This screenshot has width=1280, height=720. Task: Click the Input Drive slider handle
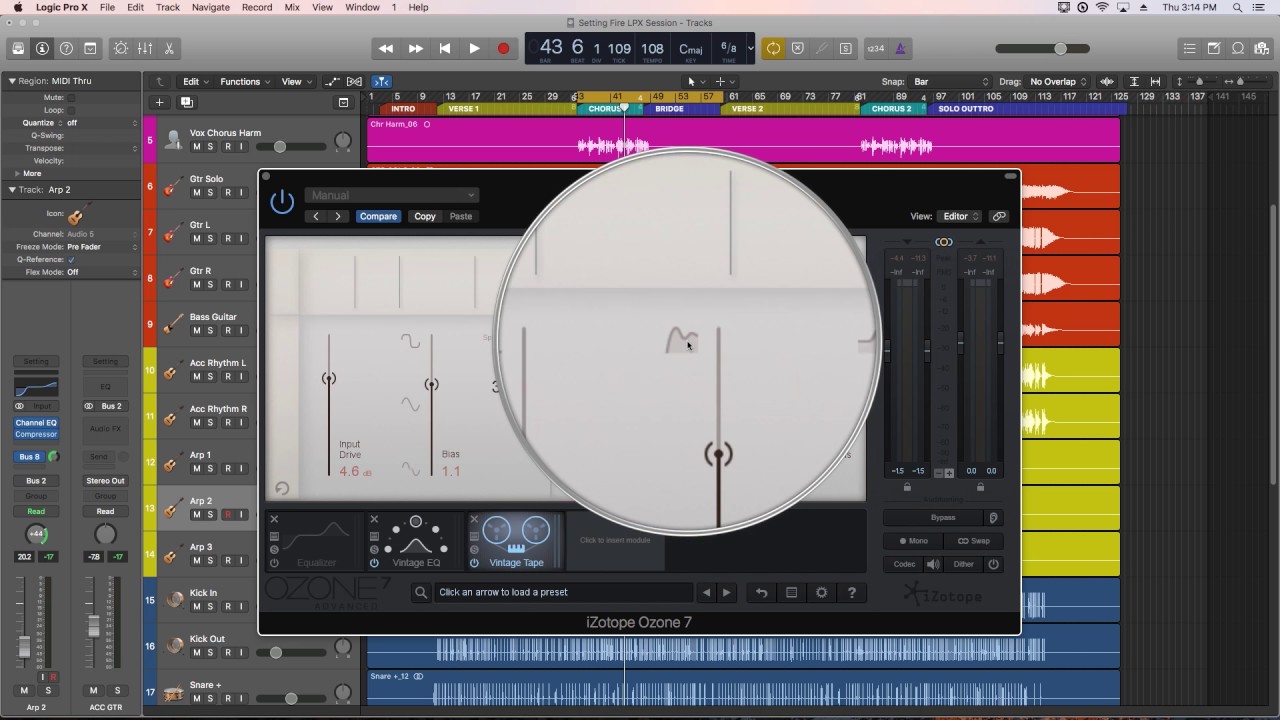pos(328,379)
